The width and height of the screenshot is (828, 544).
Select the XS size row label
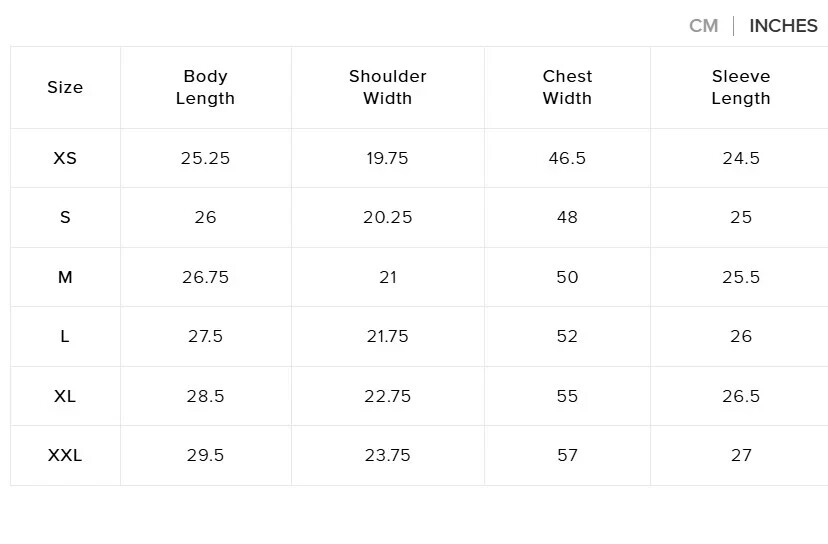[65, 158]
